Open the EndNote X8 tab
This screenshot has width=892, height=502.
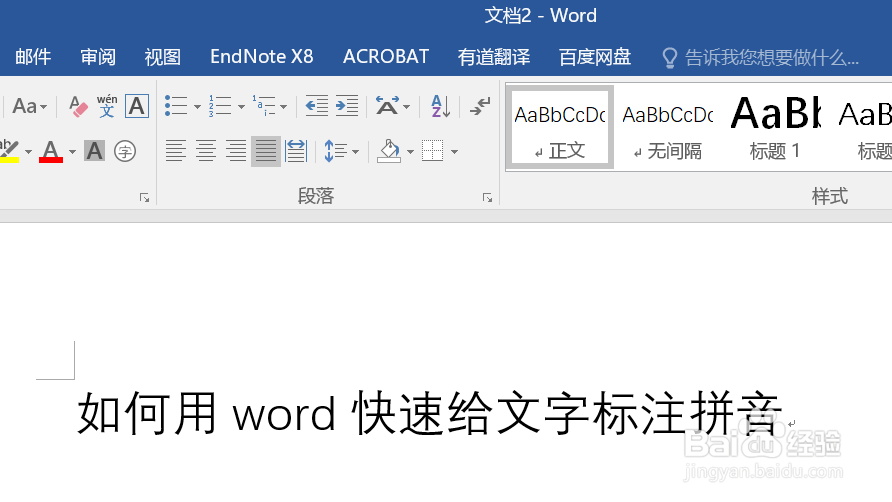click(262, 57)
